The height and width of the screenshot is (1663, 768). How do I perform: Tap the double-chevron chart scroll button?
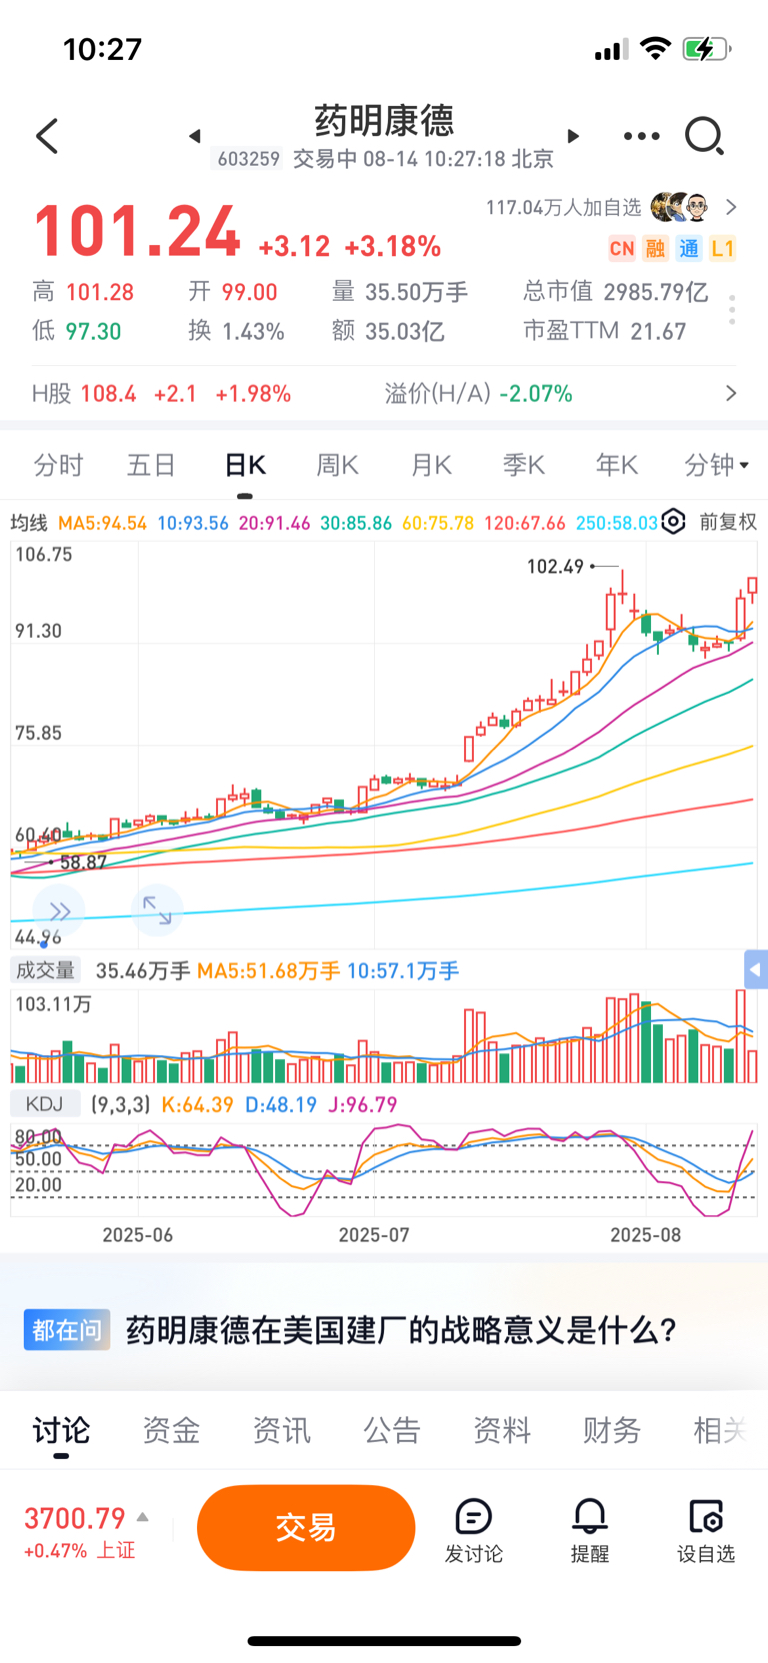[x=59, y=911]
